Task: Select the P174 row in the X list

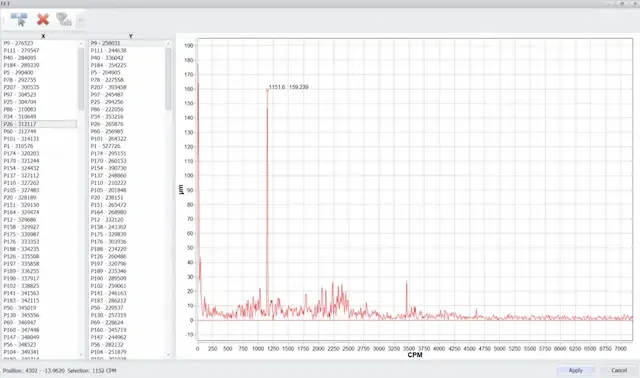Action: 40,153
